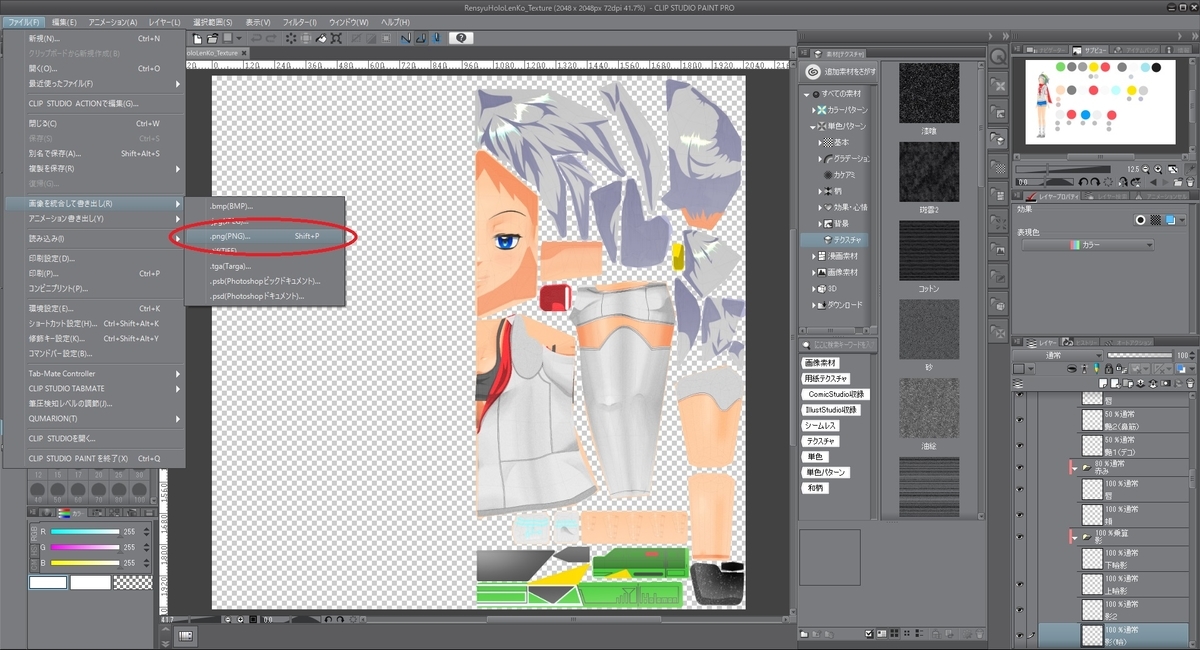Screen dimensions: 1200x650
Task: Select the コットン texture thumbnail
Action: coord(929,249)
